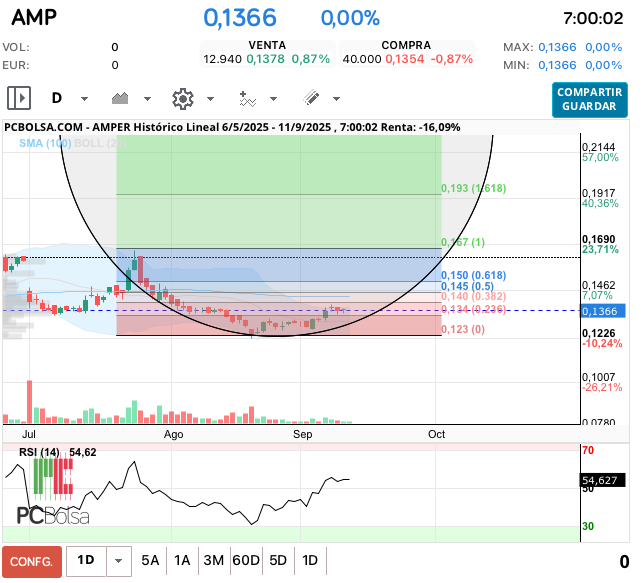The image size is (643, 583).
Task: Select the D daily interval label
Action: tap(57, 98)
